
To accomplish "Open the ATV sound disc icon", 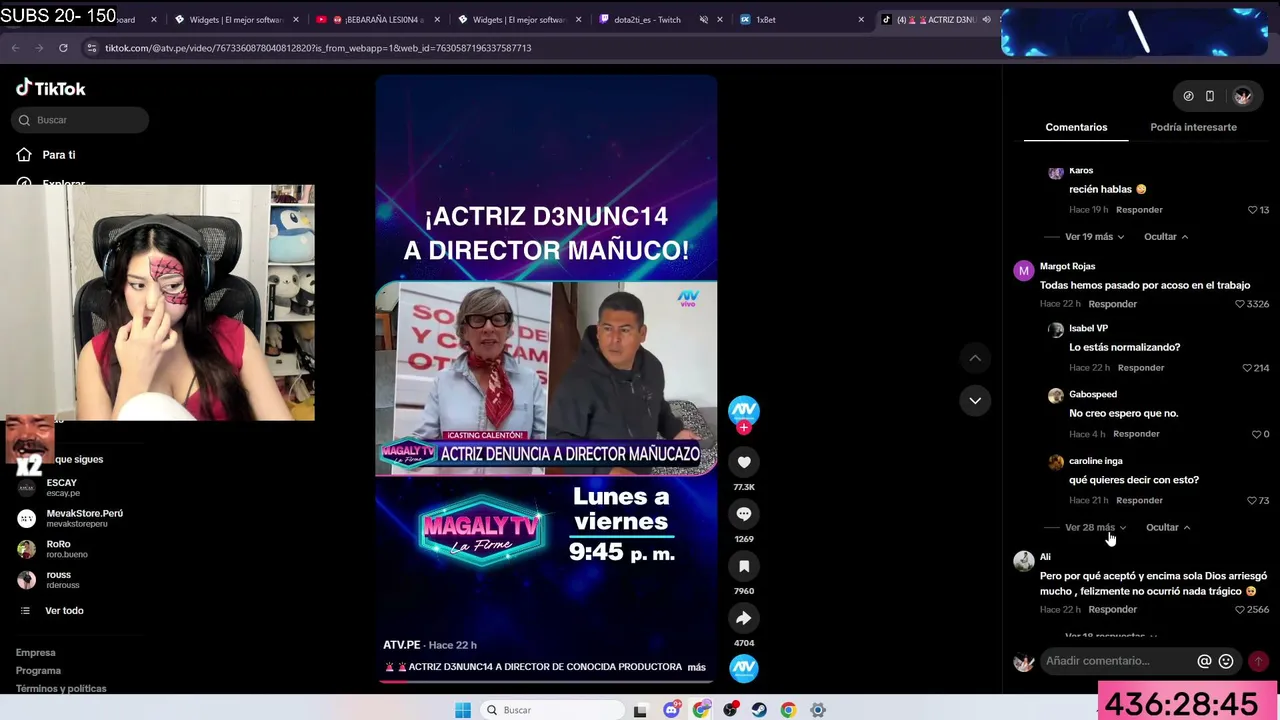I will 744,668.
